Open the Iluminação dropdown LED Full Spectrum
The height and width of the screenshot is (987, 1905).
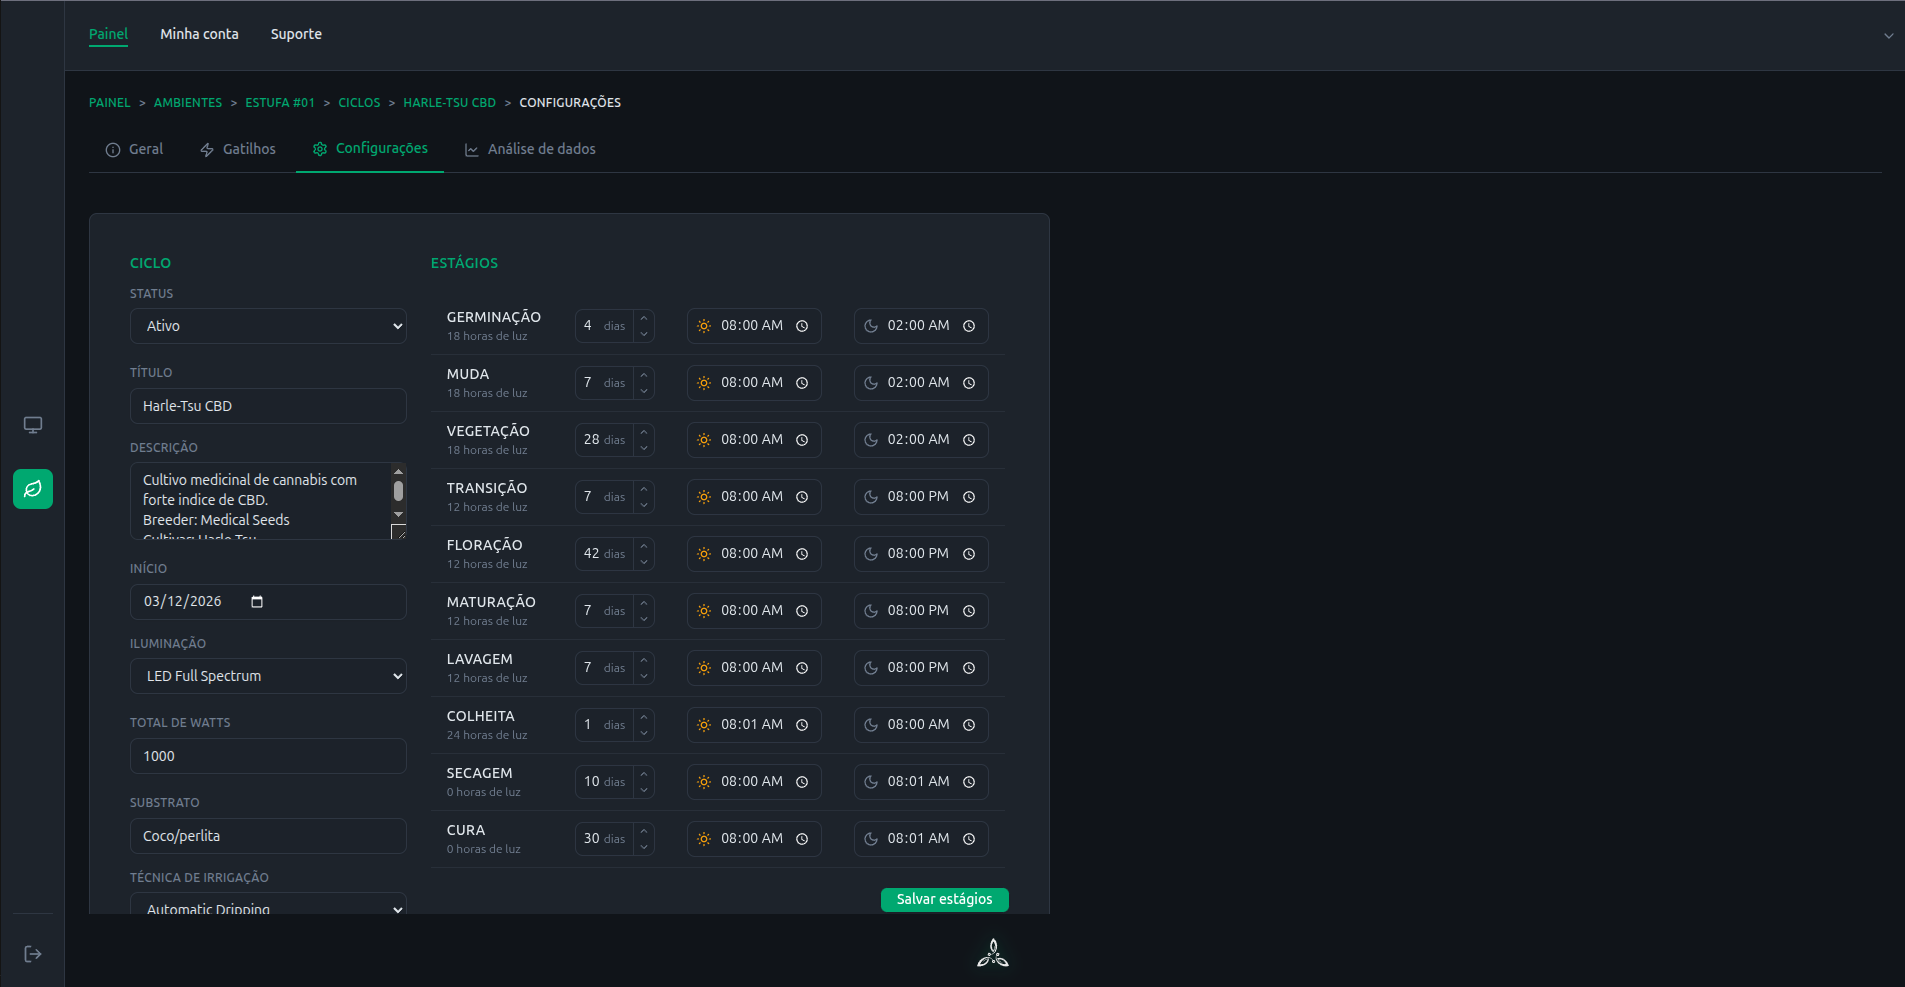point(268,676)
